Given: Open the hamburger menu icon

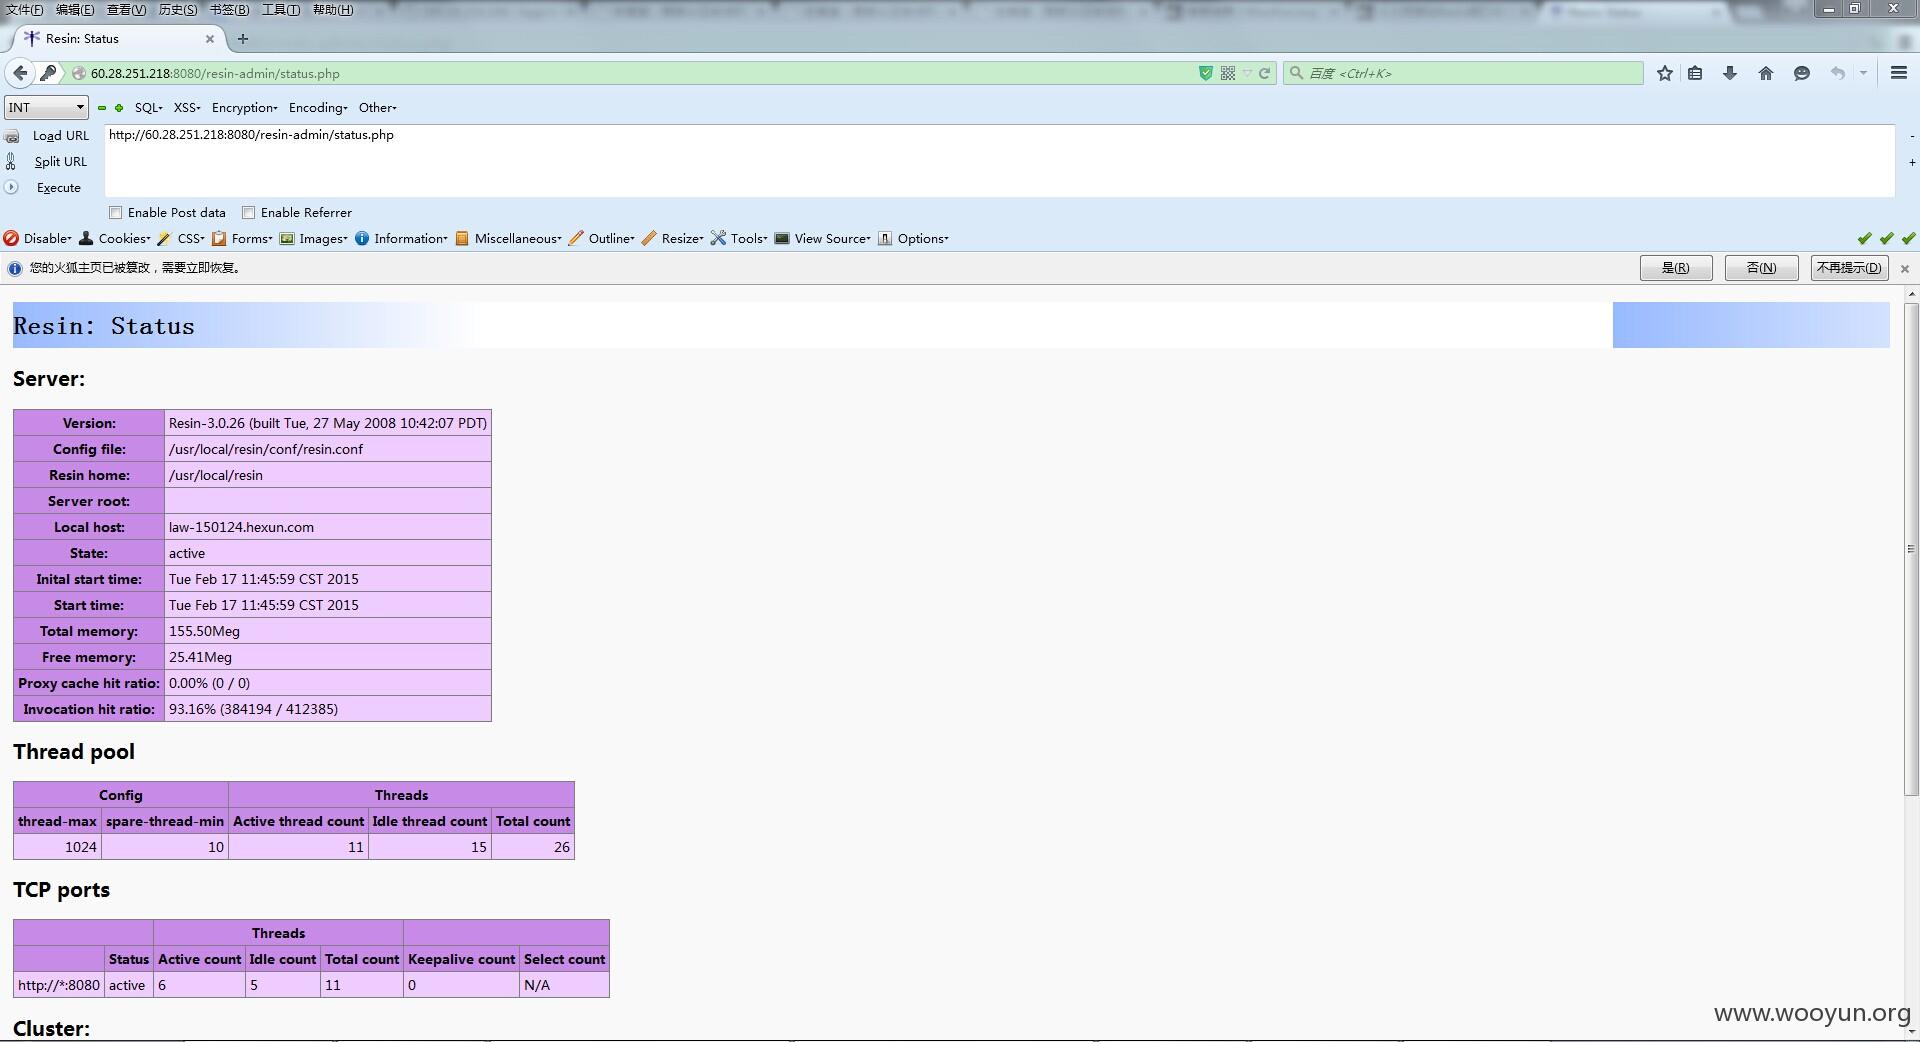Looking at the screenshot, I should pos(1899,73).
